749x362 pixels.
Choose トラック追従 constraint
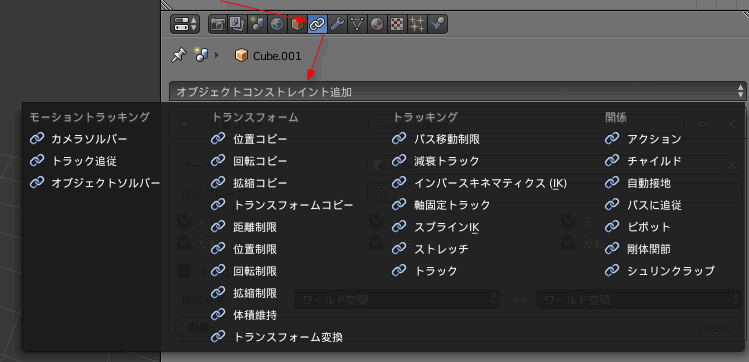[x=73, y=161]
